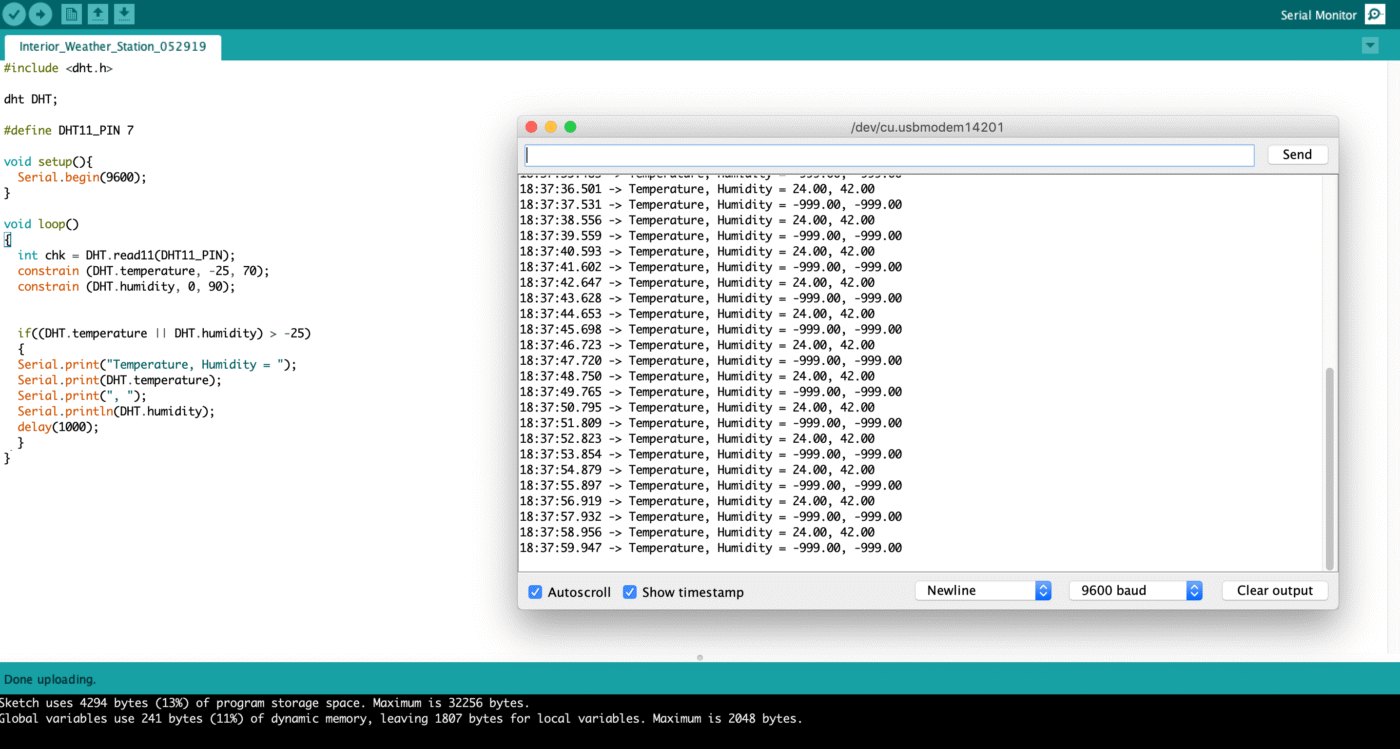Click the green zoom button of serial window
The image size is (1400, 749).
tap(570, 127)
